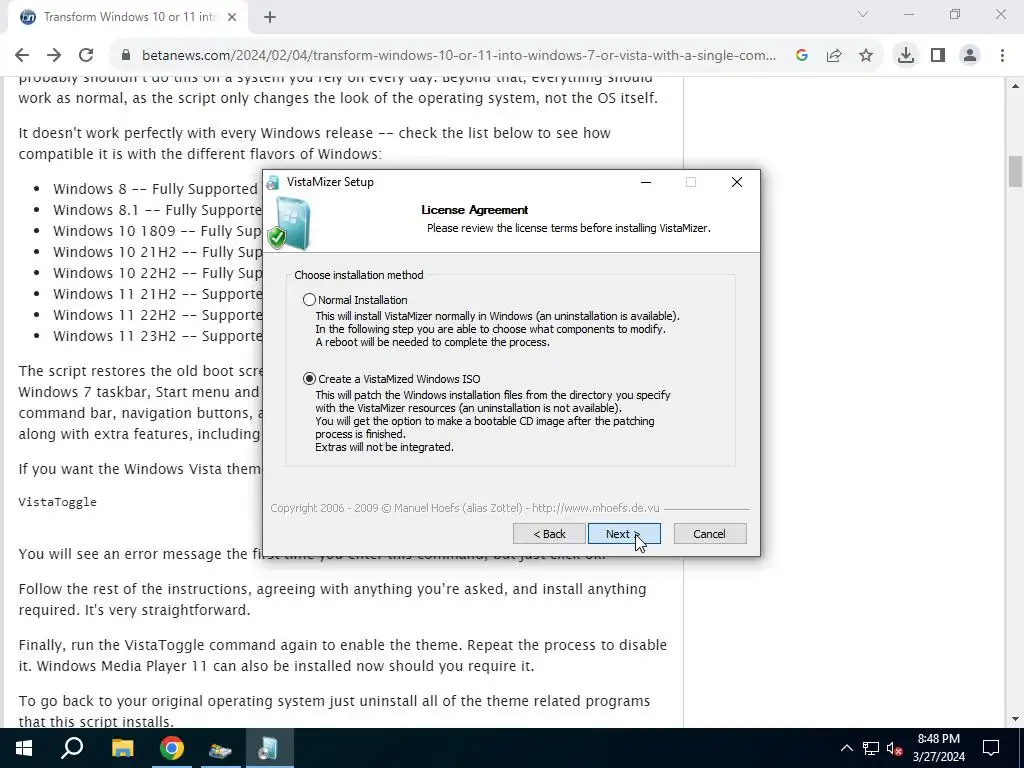Image resolution: width=1024 pixels, height=768 pixels.
Task: Click the VistaToggle command text
Action: (x=57, y=502)
